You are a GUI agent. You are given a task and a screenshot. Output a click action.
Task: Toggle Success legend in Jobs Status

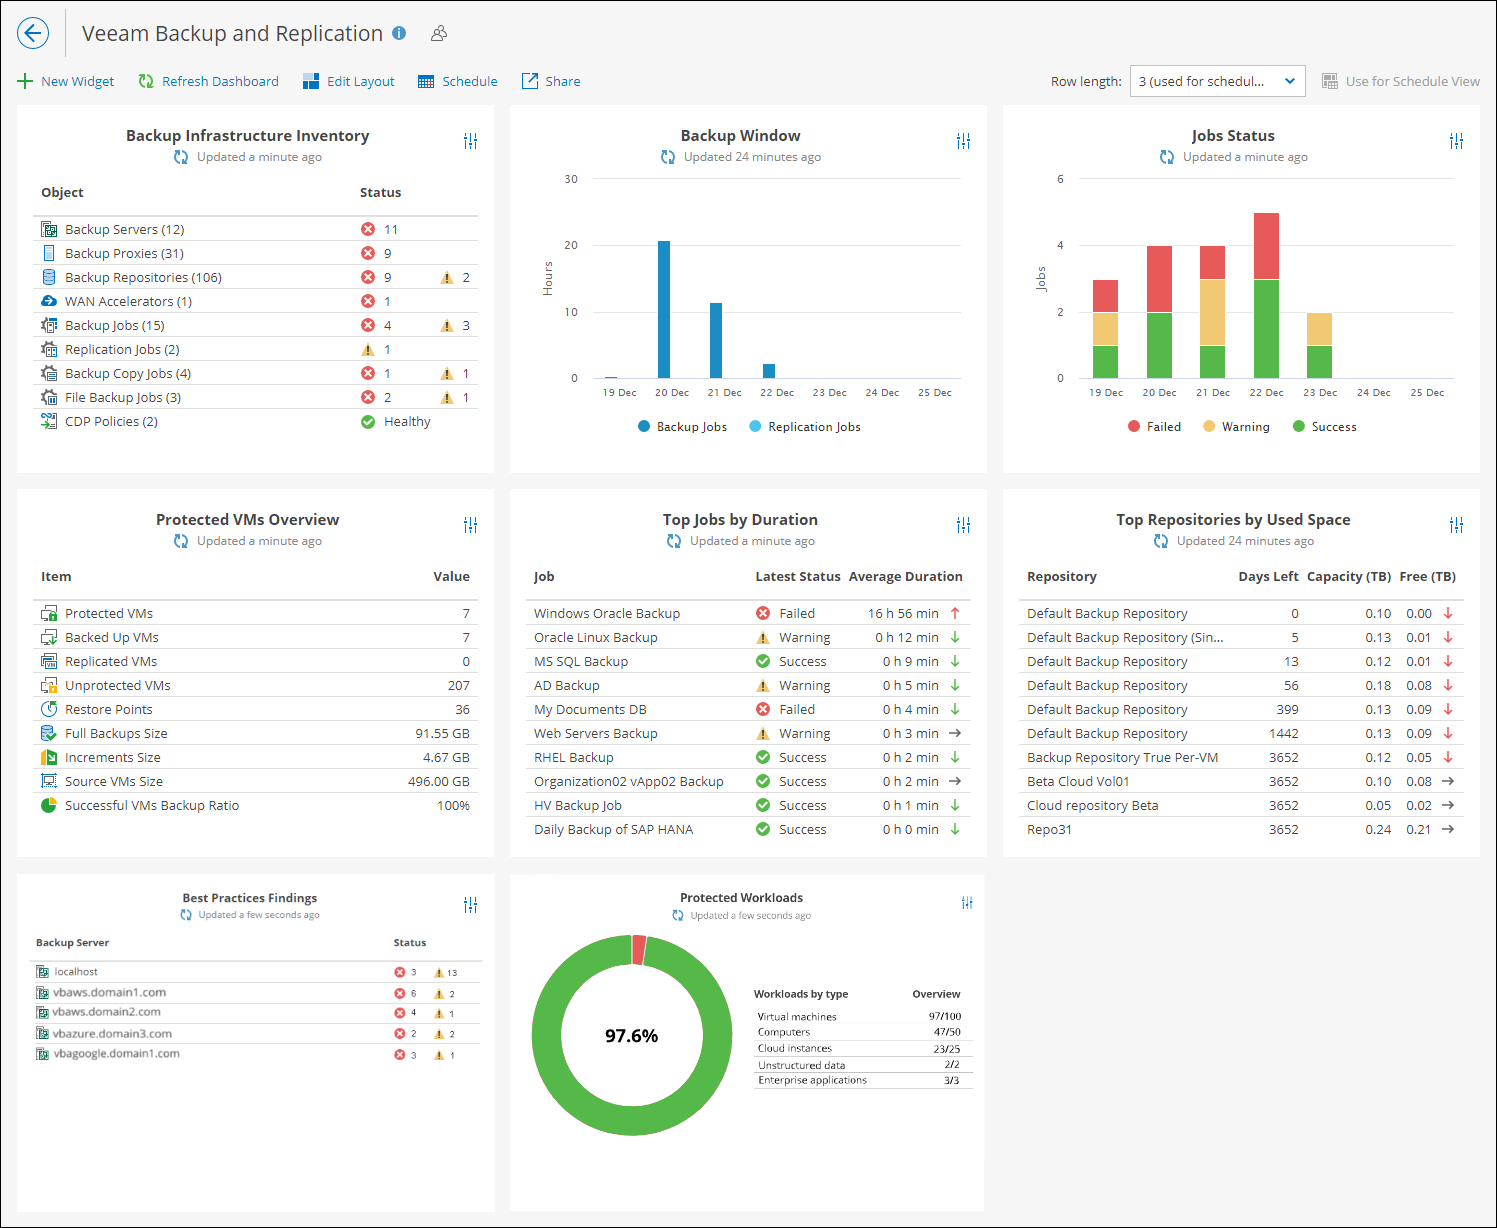(x=1324, y=427)
